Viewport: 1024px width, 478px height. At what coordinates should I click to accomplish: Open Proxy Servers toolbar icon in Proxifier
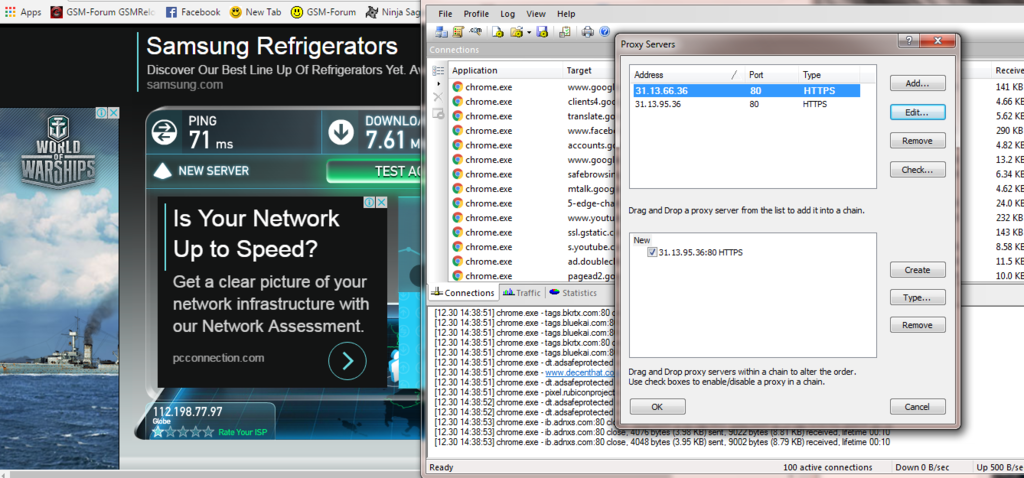441,31
